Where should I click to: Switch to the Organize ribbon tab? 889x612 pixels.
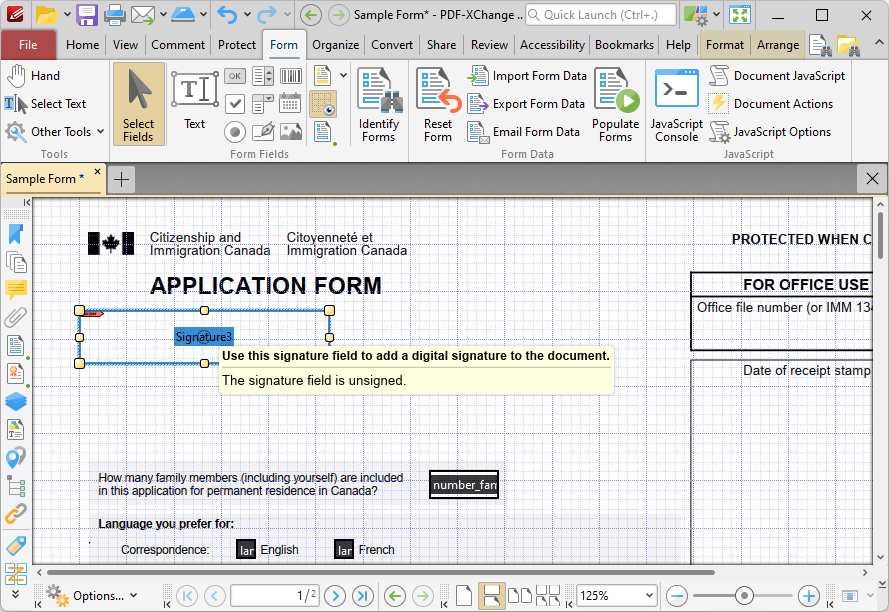(335, 45)
